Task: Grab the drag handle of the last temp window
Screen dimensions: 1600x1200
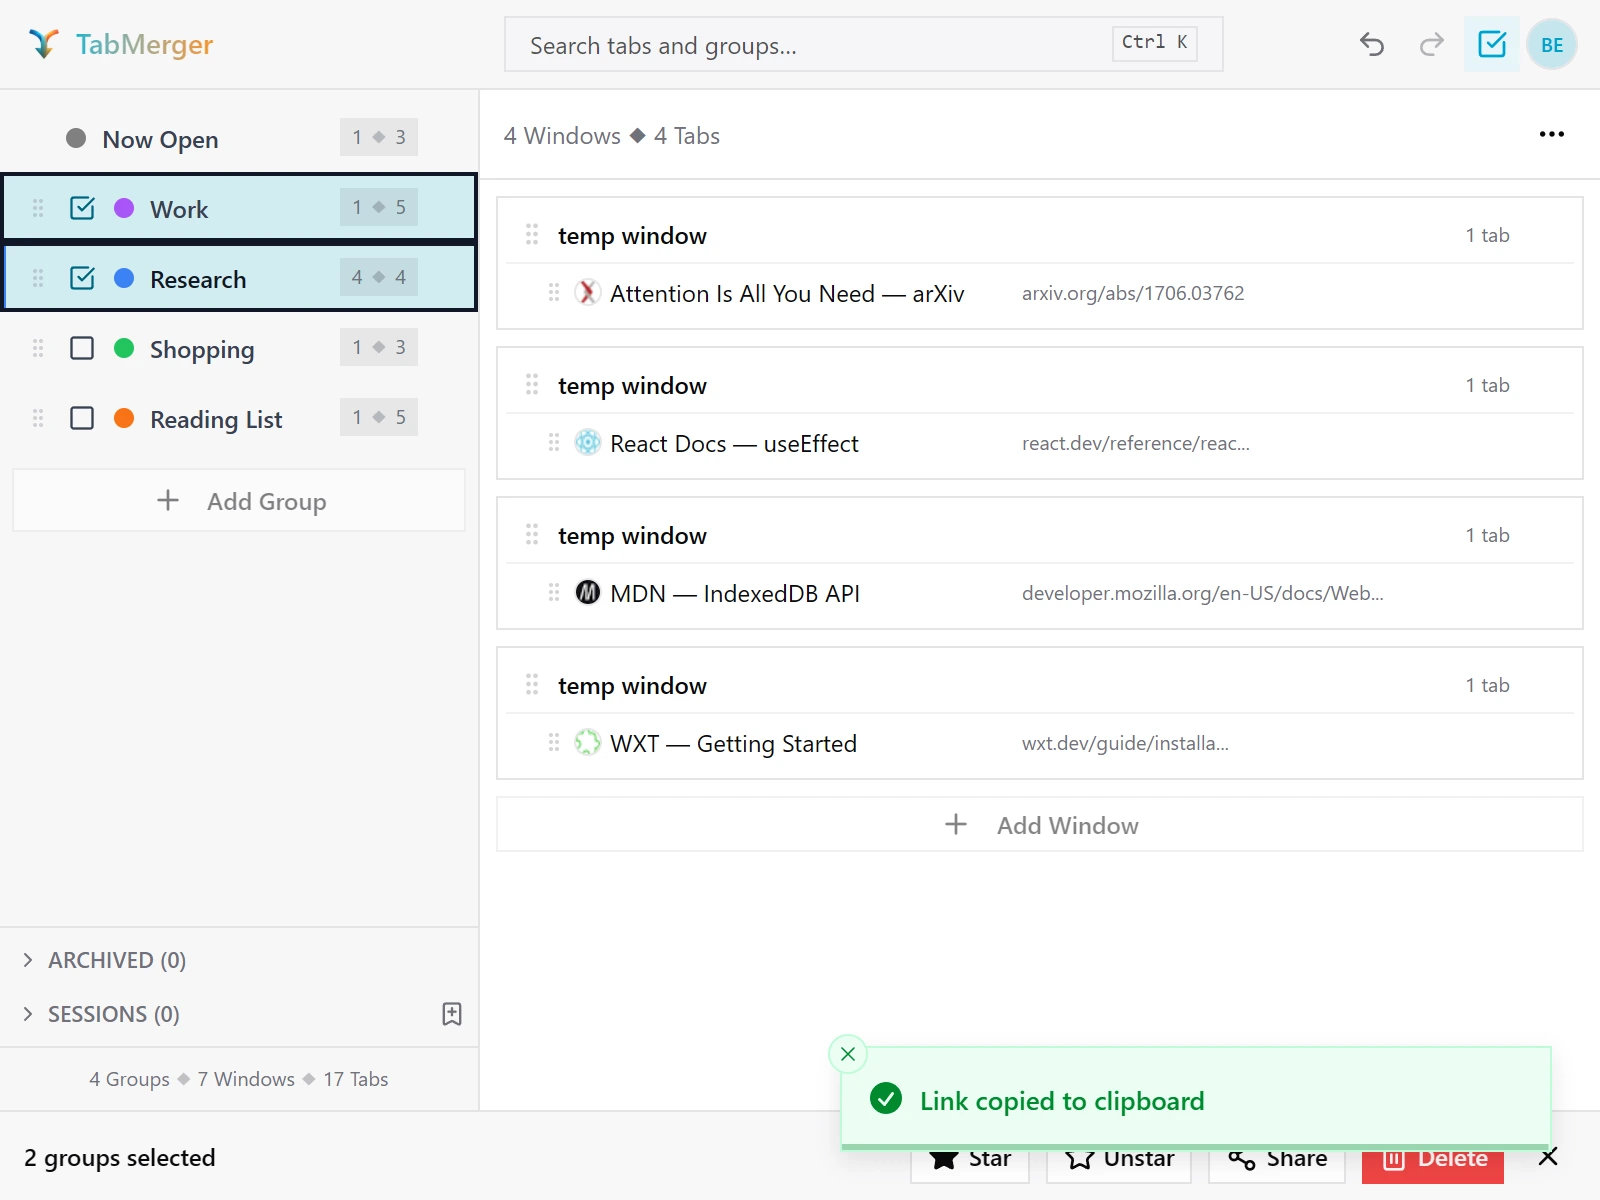Action: point(532,685)
